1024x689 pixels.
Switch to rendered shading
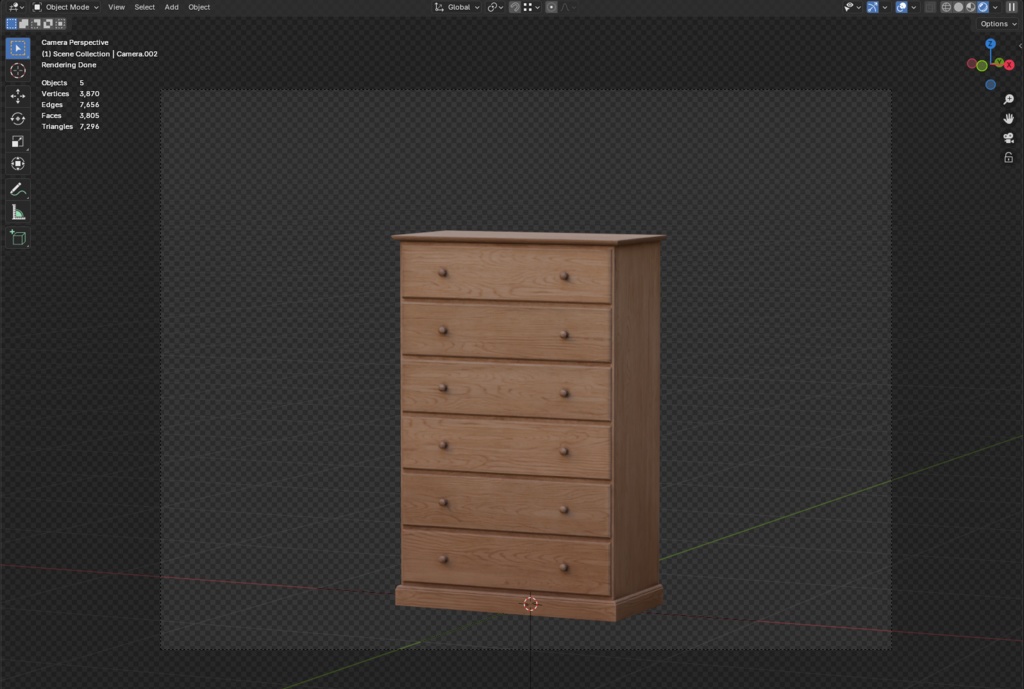click(983, 7)
